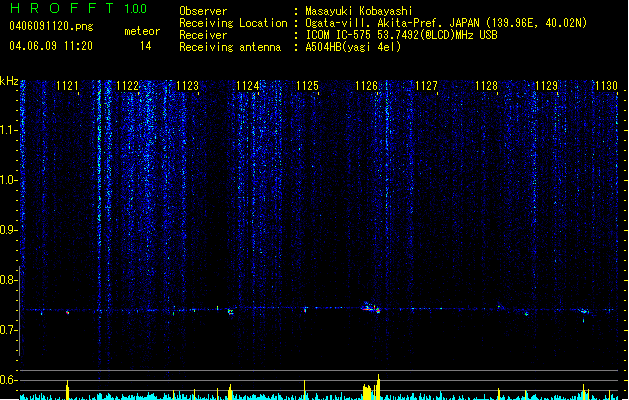Click the Observer label
This screenshot has height=400, width=629.
coord(203,11)
